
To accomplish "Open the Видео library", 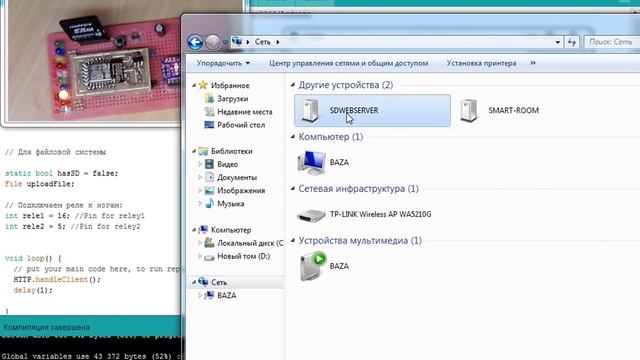I will (227, 164).
